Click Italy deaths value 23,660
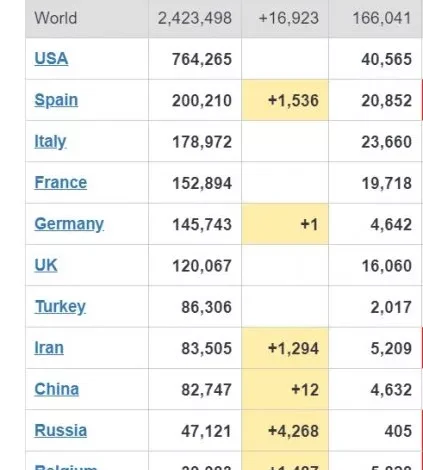This screenshot has width=423, height=470. [387, 142]
